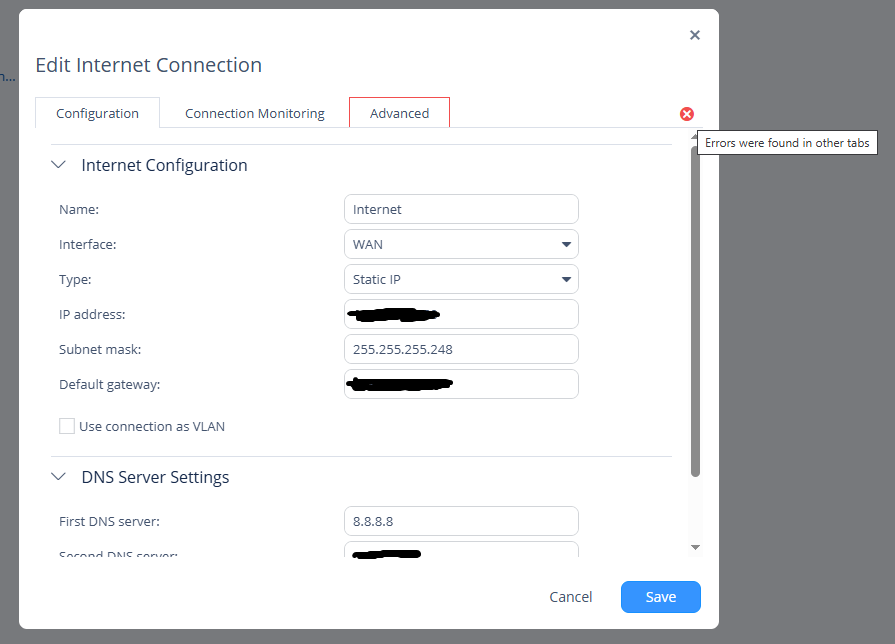Select the Configuration tab
The height and width of the screenshot is (644, 895).
point(97,113)
